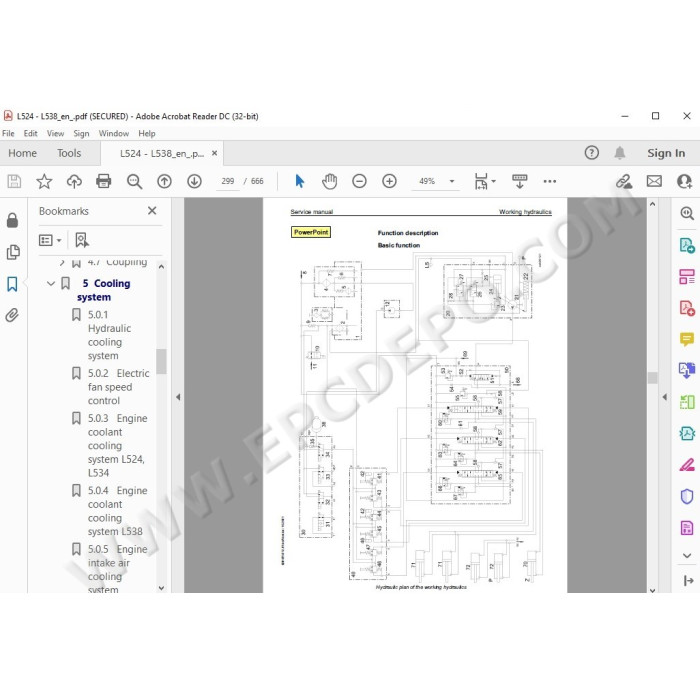700x700 pixels.
Task: Open the Attachments paperclip panel
Action: point(12,315)
